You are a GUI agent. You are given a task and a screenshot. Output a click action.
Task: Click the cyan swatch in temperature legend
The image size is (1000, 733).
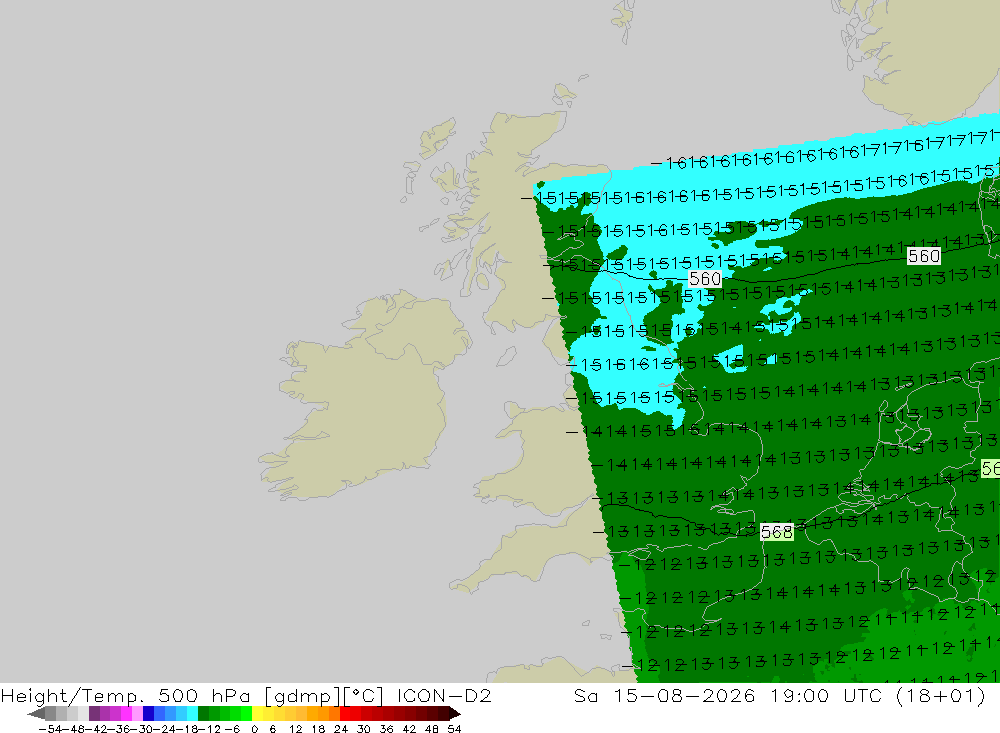click(x=193, y=714)
